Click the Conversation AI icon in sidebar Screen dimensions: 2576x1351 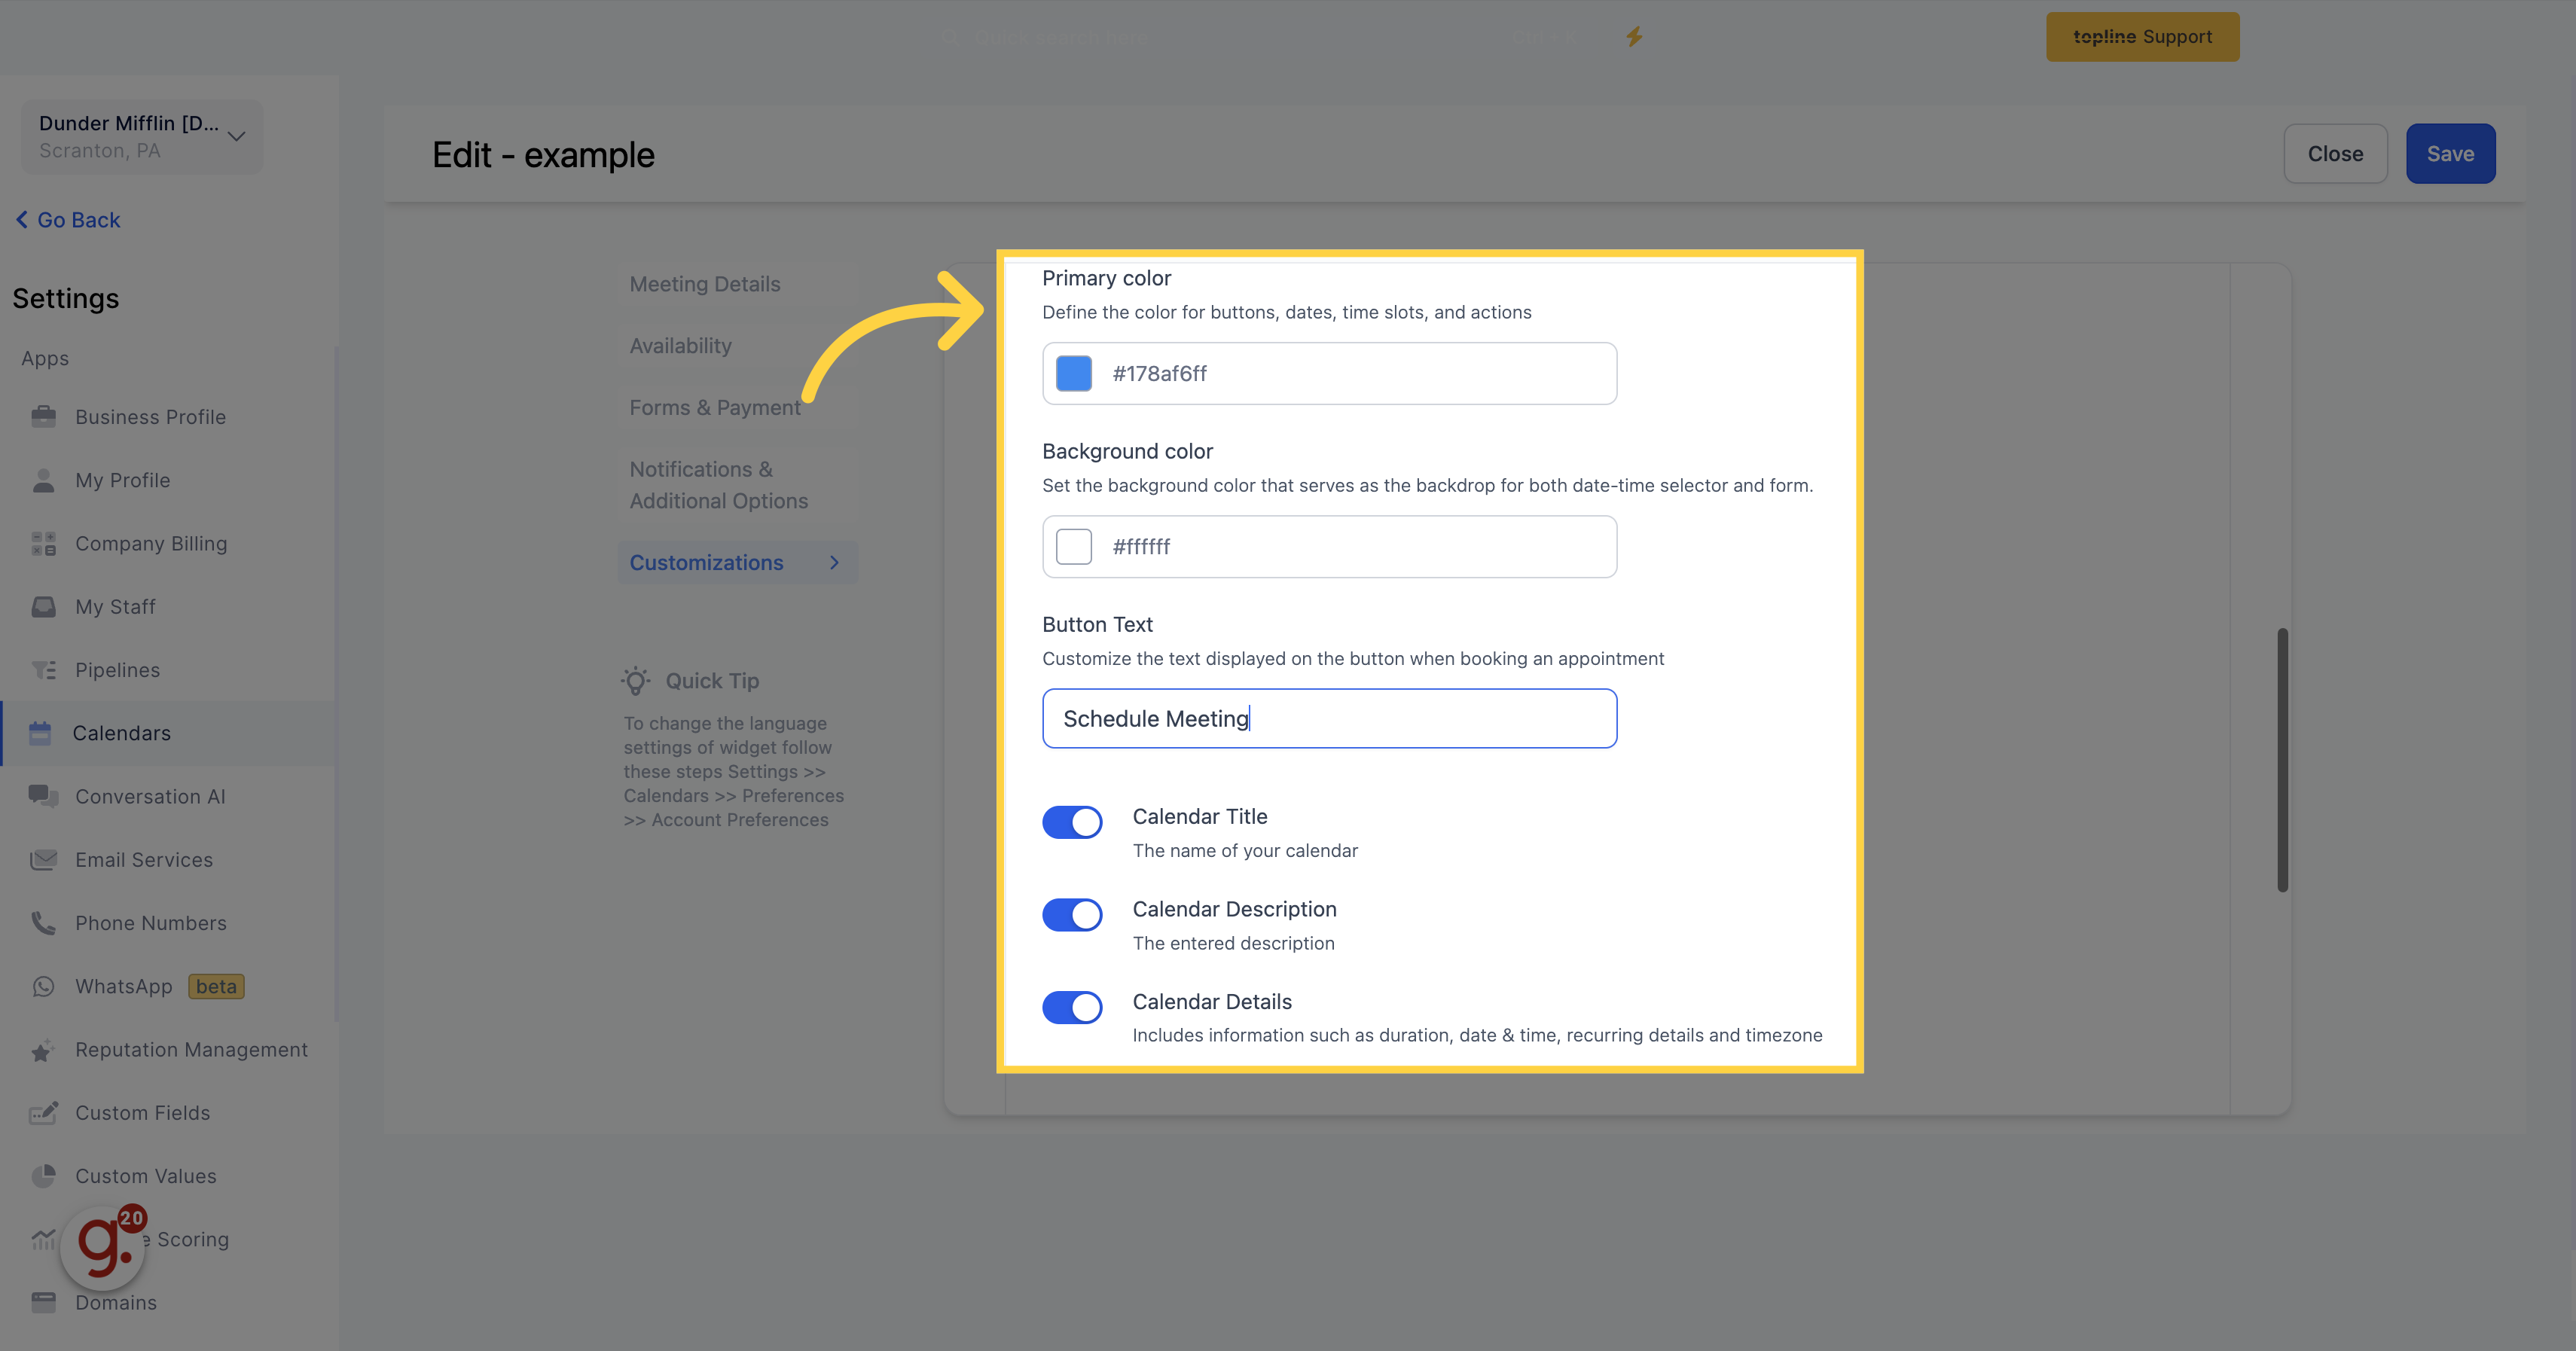[x=43, y=795]
